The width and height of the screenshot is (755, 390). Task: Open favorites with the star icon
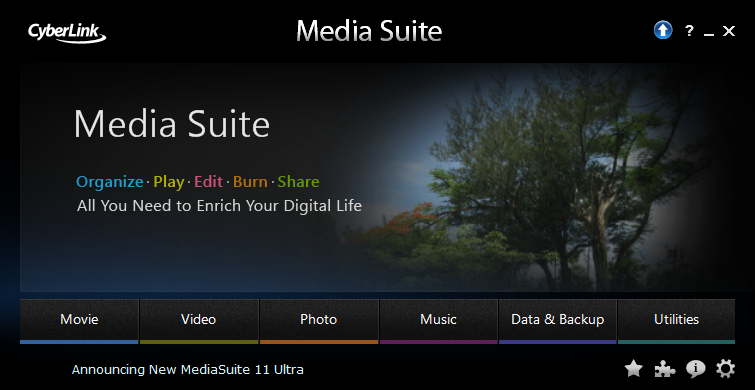[634, 369]
